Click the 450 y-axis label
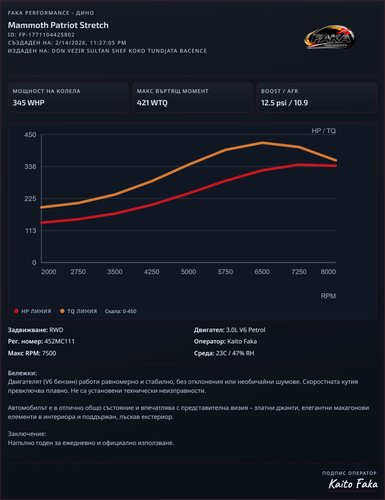 click(x=30, y=135)
